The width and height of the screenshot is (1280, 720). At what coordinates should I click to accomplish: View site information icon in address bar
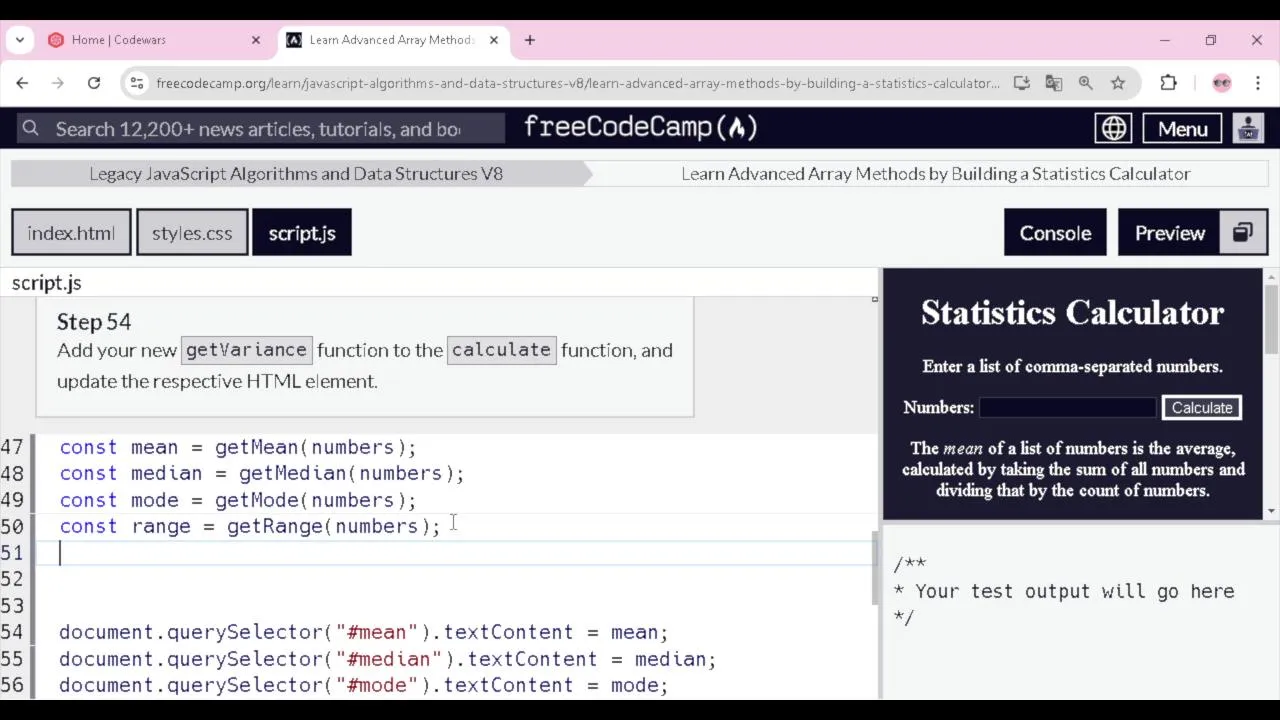click(x=137, y=83)
